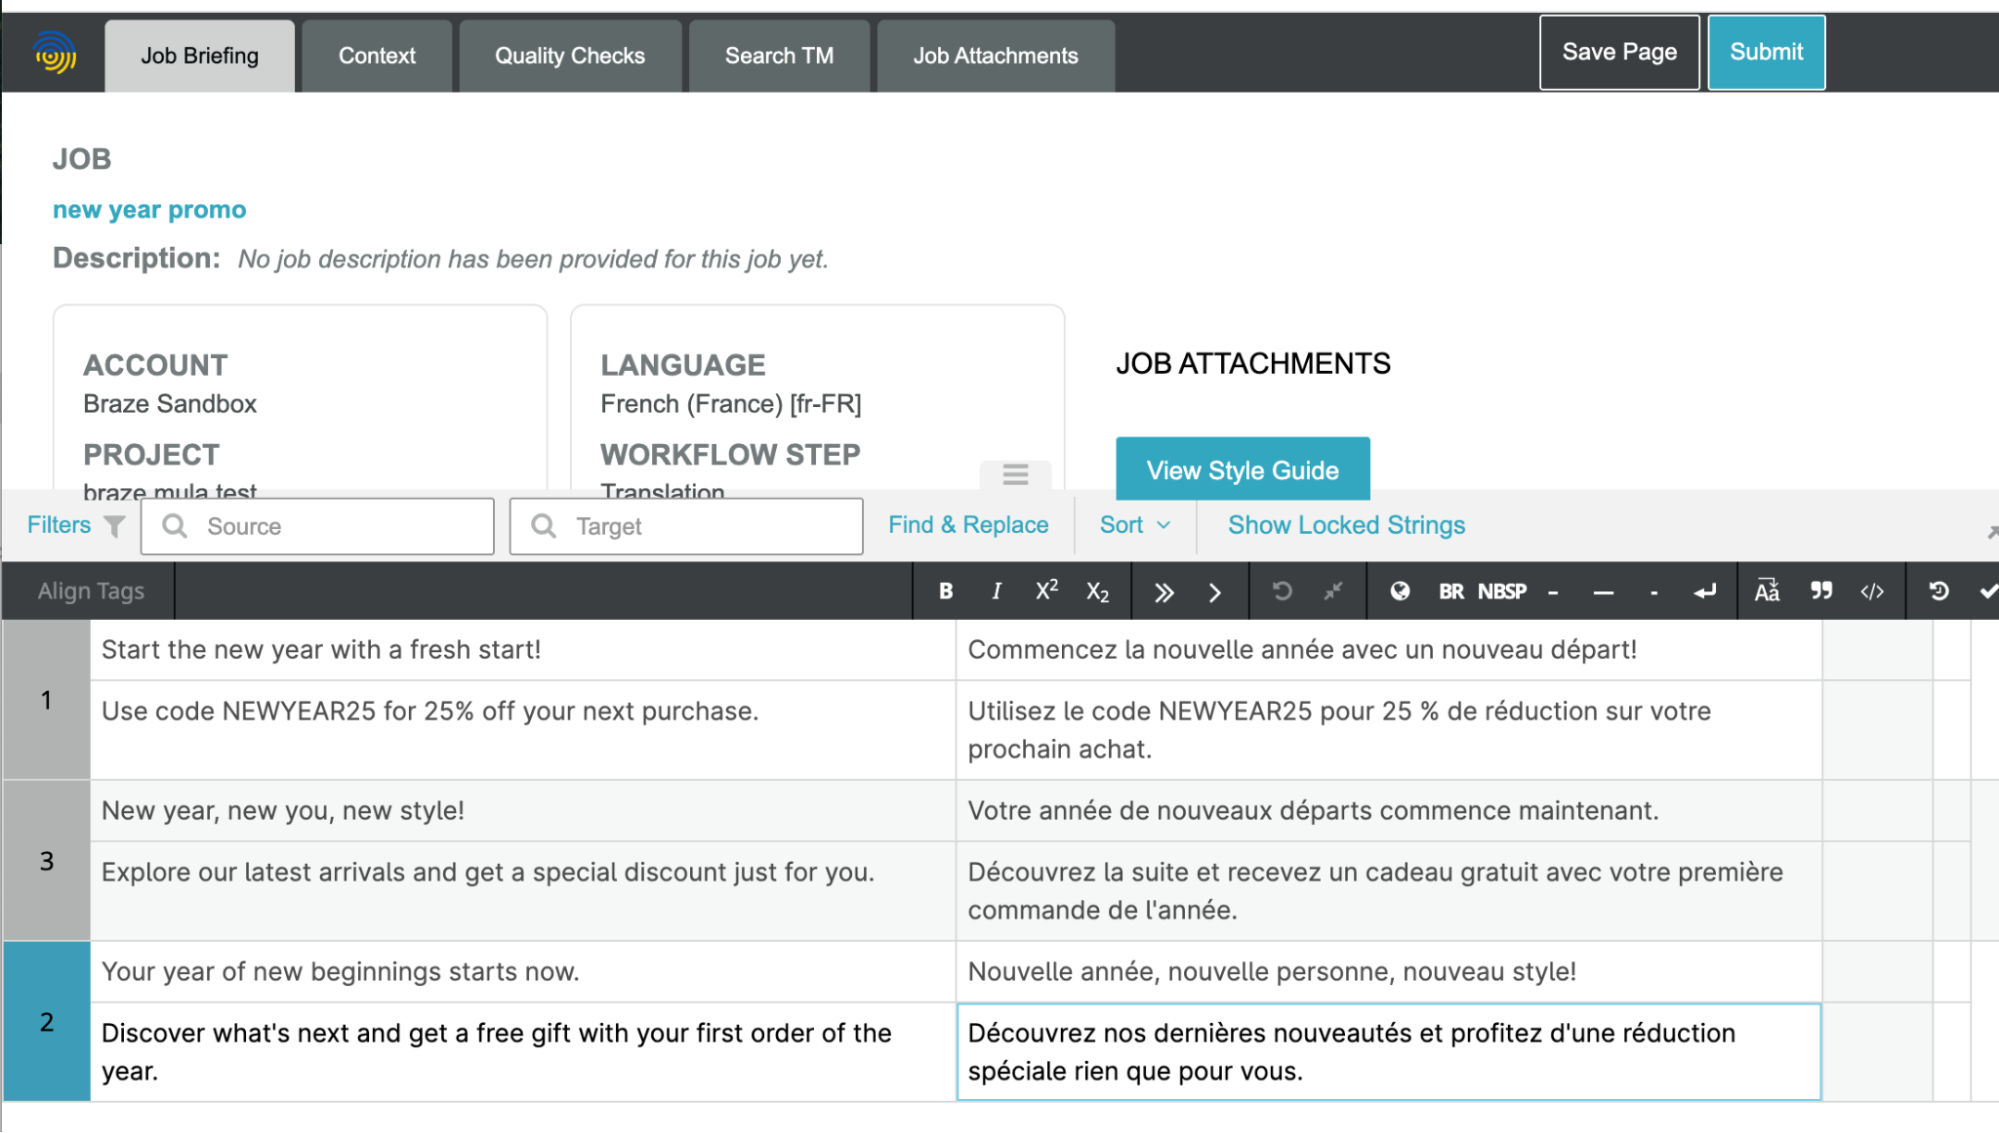Confirm the segment with the checkmark icon

pyautogui.click(x=1988, y=591)
